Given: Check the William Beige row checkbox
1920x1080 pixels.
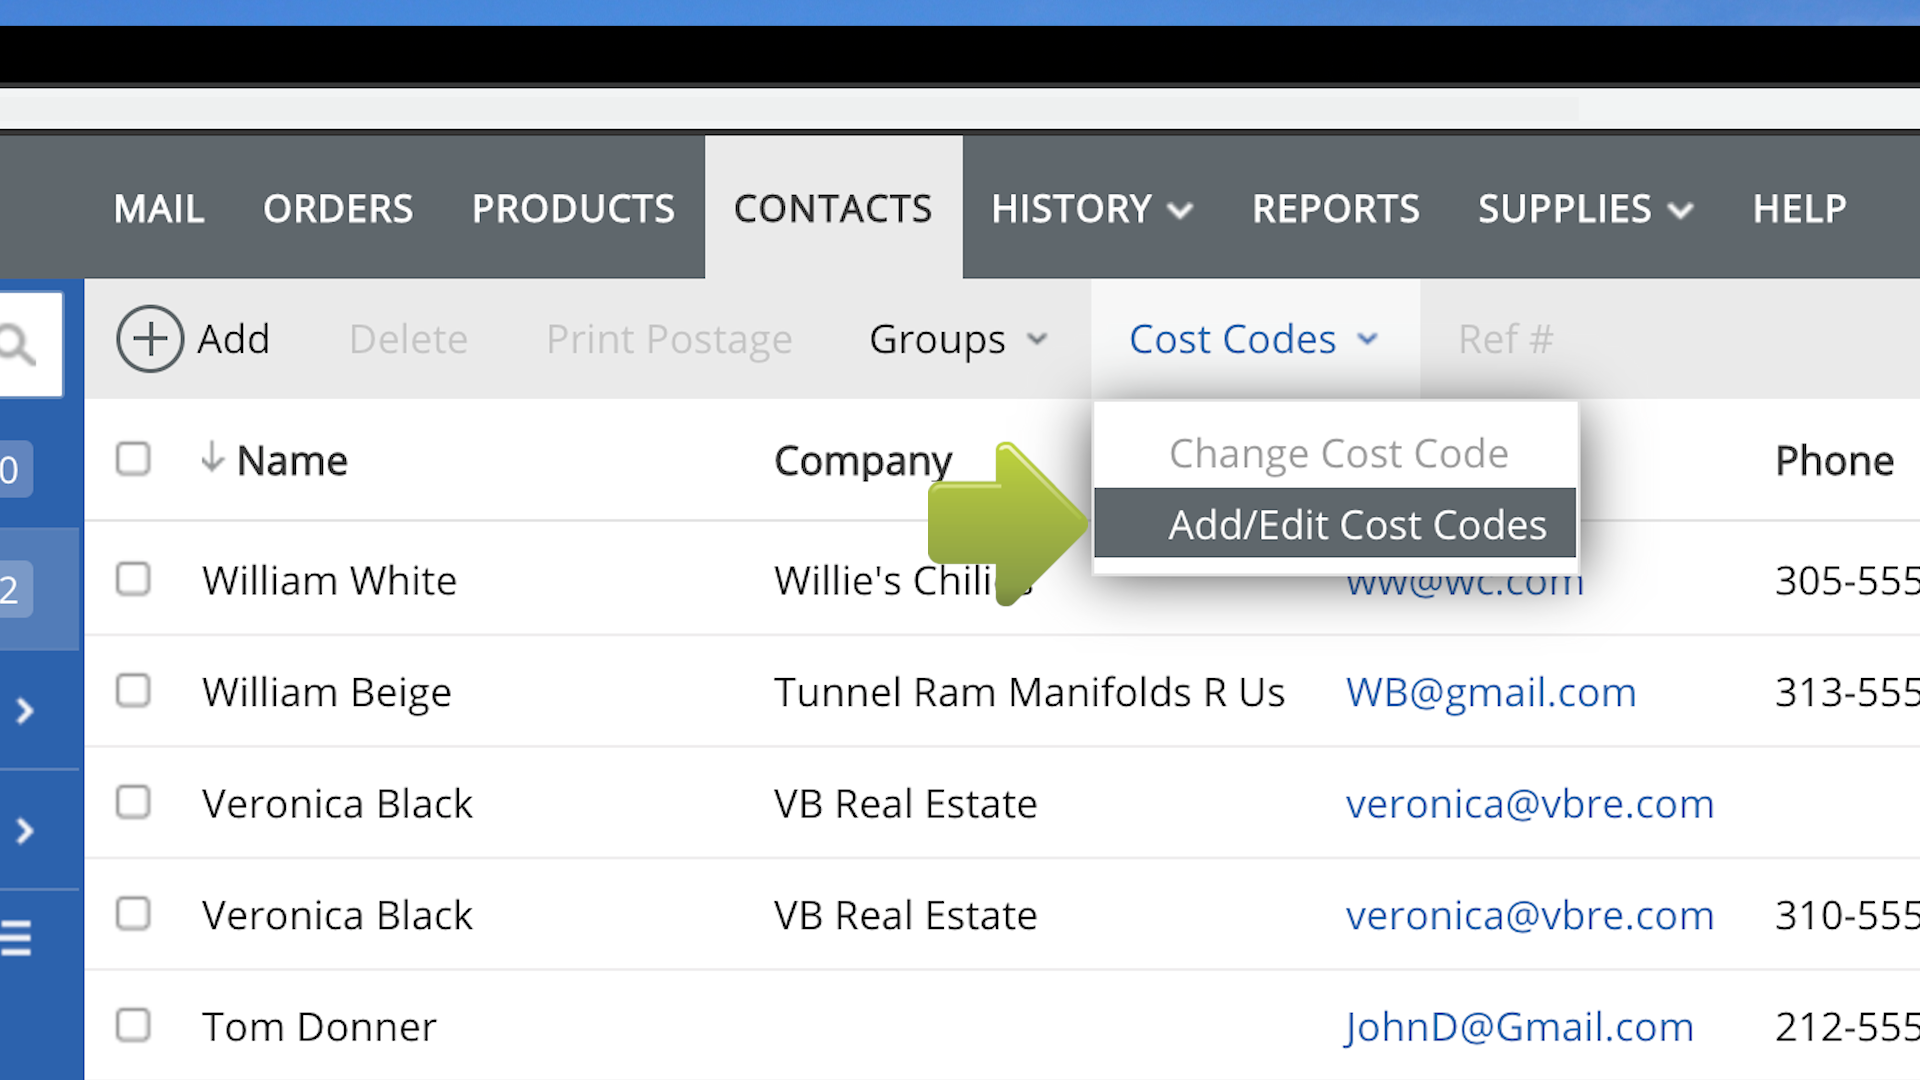Looking at the screenshot, I should tap(133, 691).
